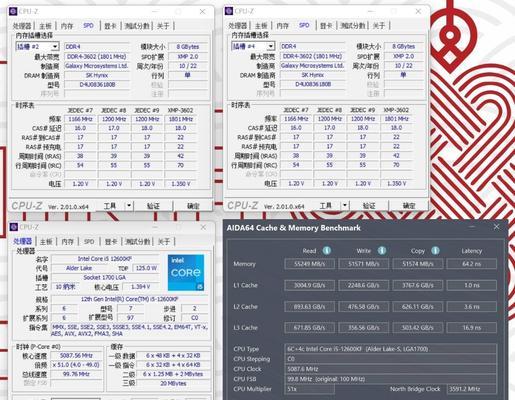Click the CPU Type field in AIDA64

point(391,349)
